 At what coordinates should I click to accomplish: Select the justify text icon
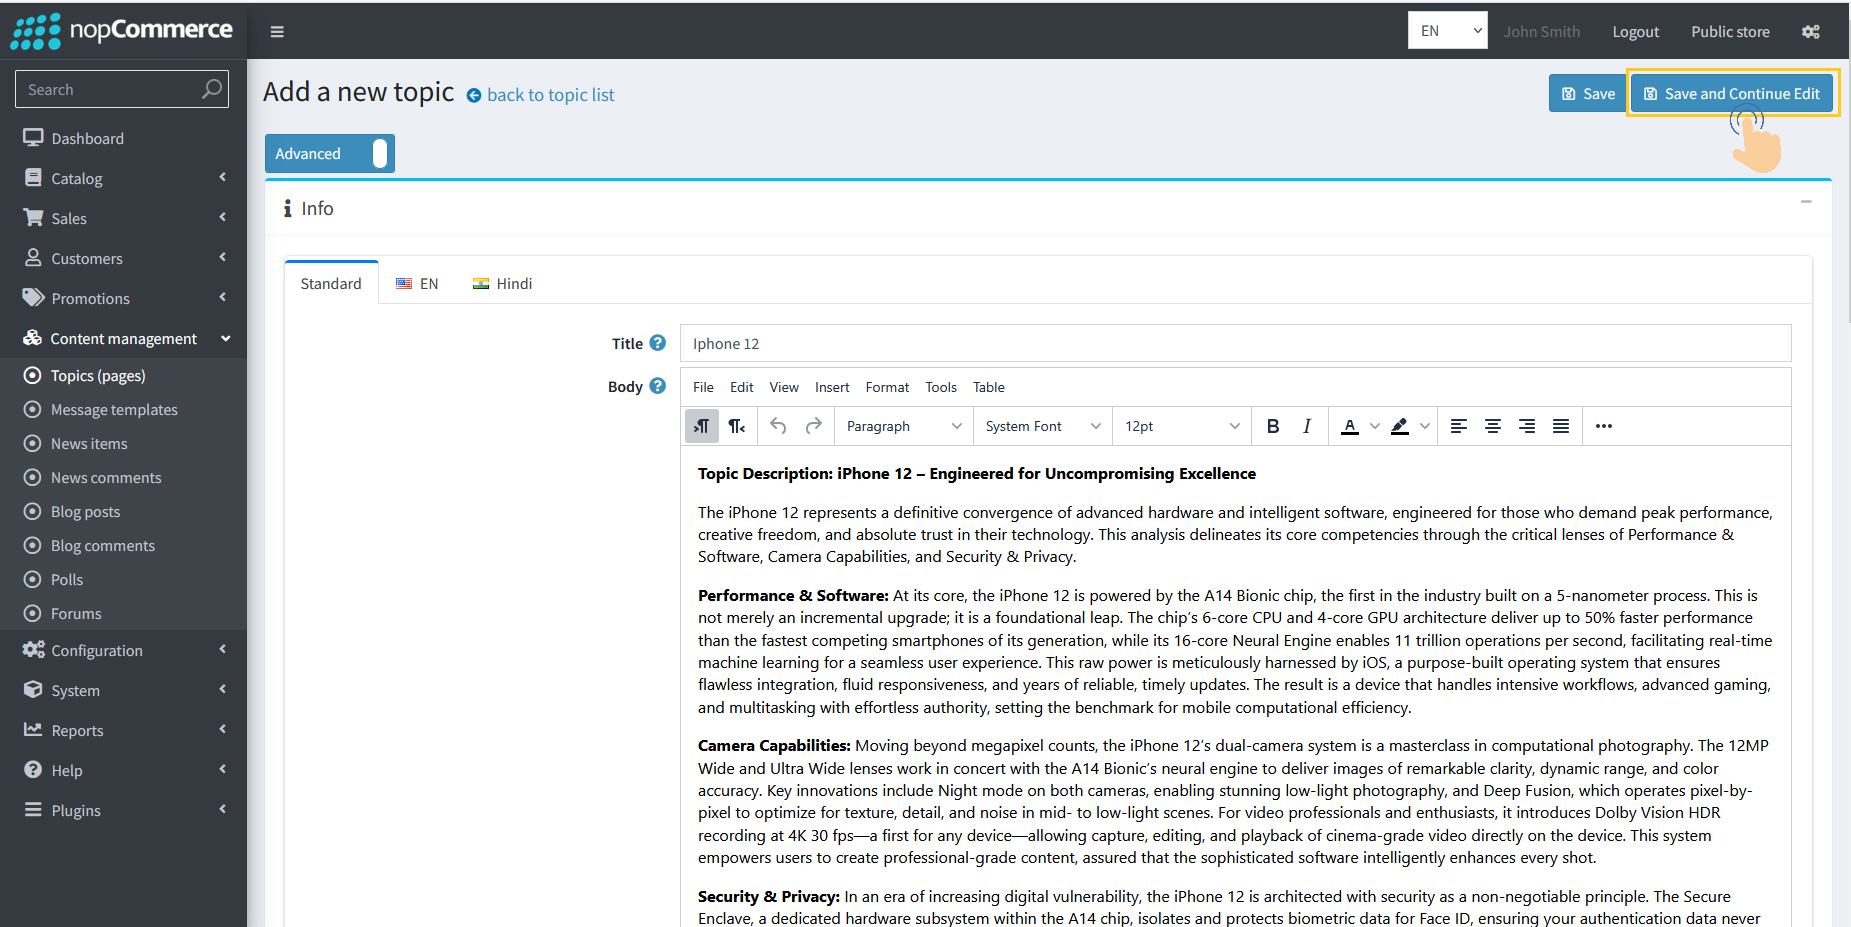(1561, 425)
